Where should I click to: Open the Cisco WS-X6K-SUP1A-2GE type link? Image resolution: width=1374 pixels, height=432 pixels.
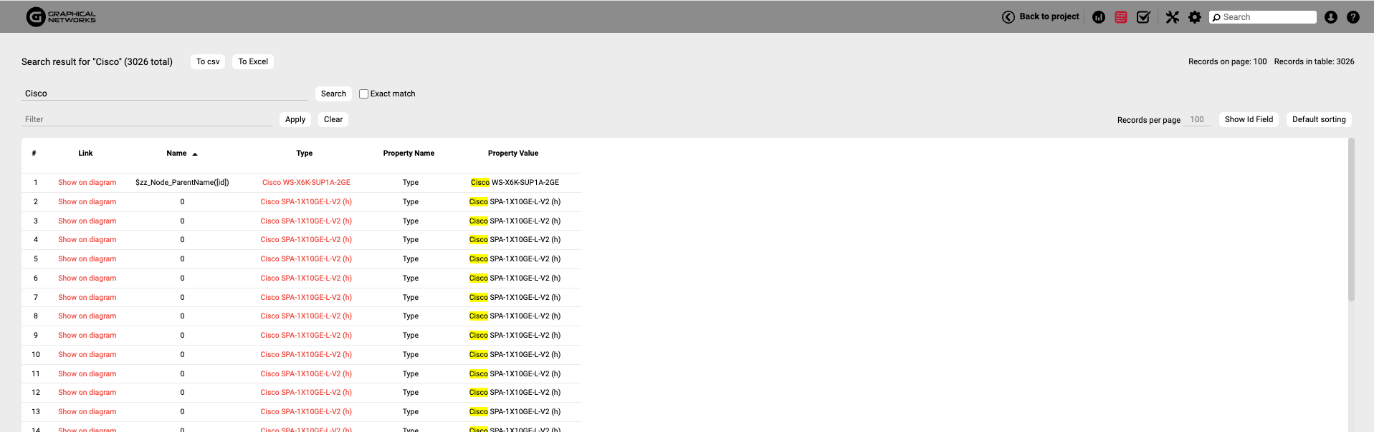click(306, 183)
